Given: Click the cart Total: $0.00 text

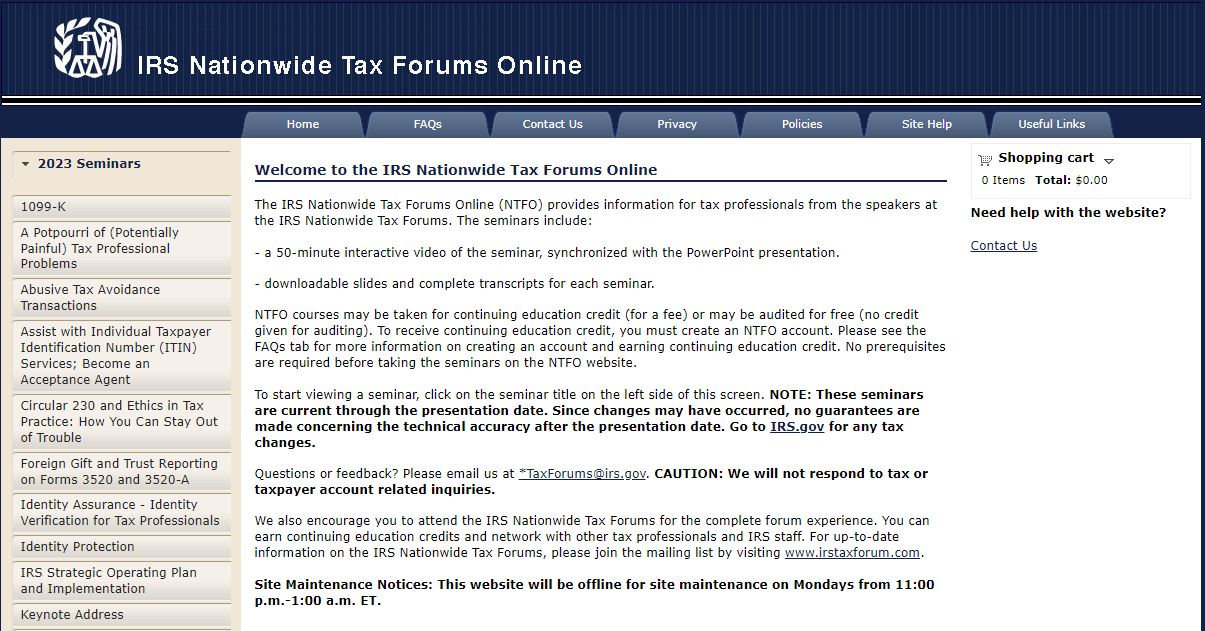Looking at the screenshot, I should coord(1071,181).
